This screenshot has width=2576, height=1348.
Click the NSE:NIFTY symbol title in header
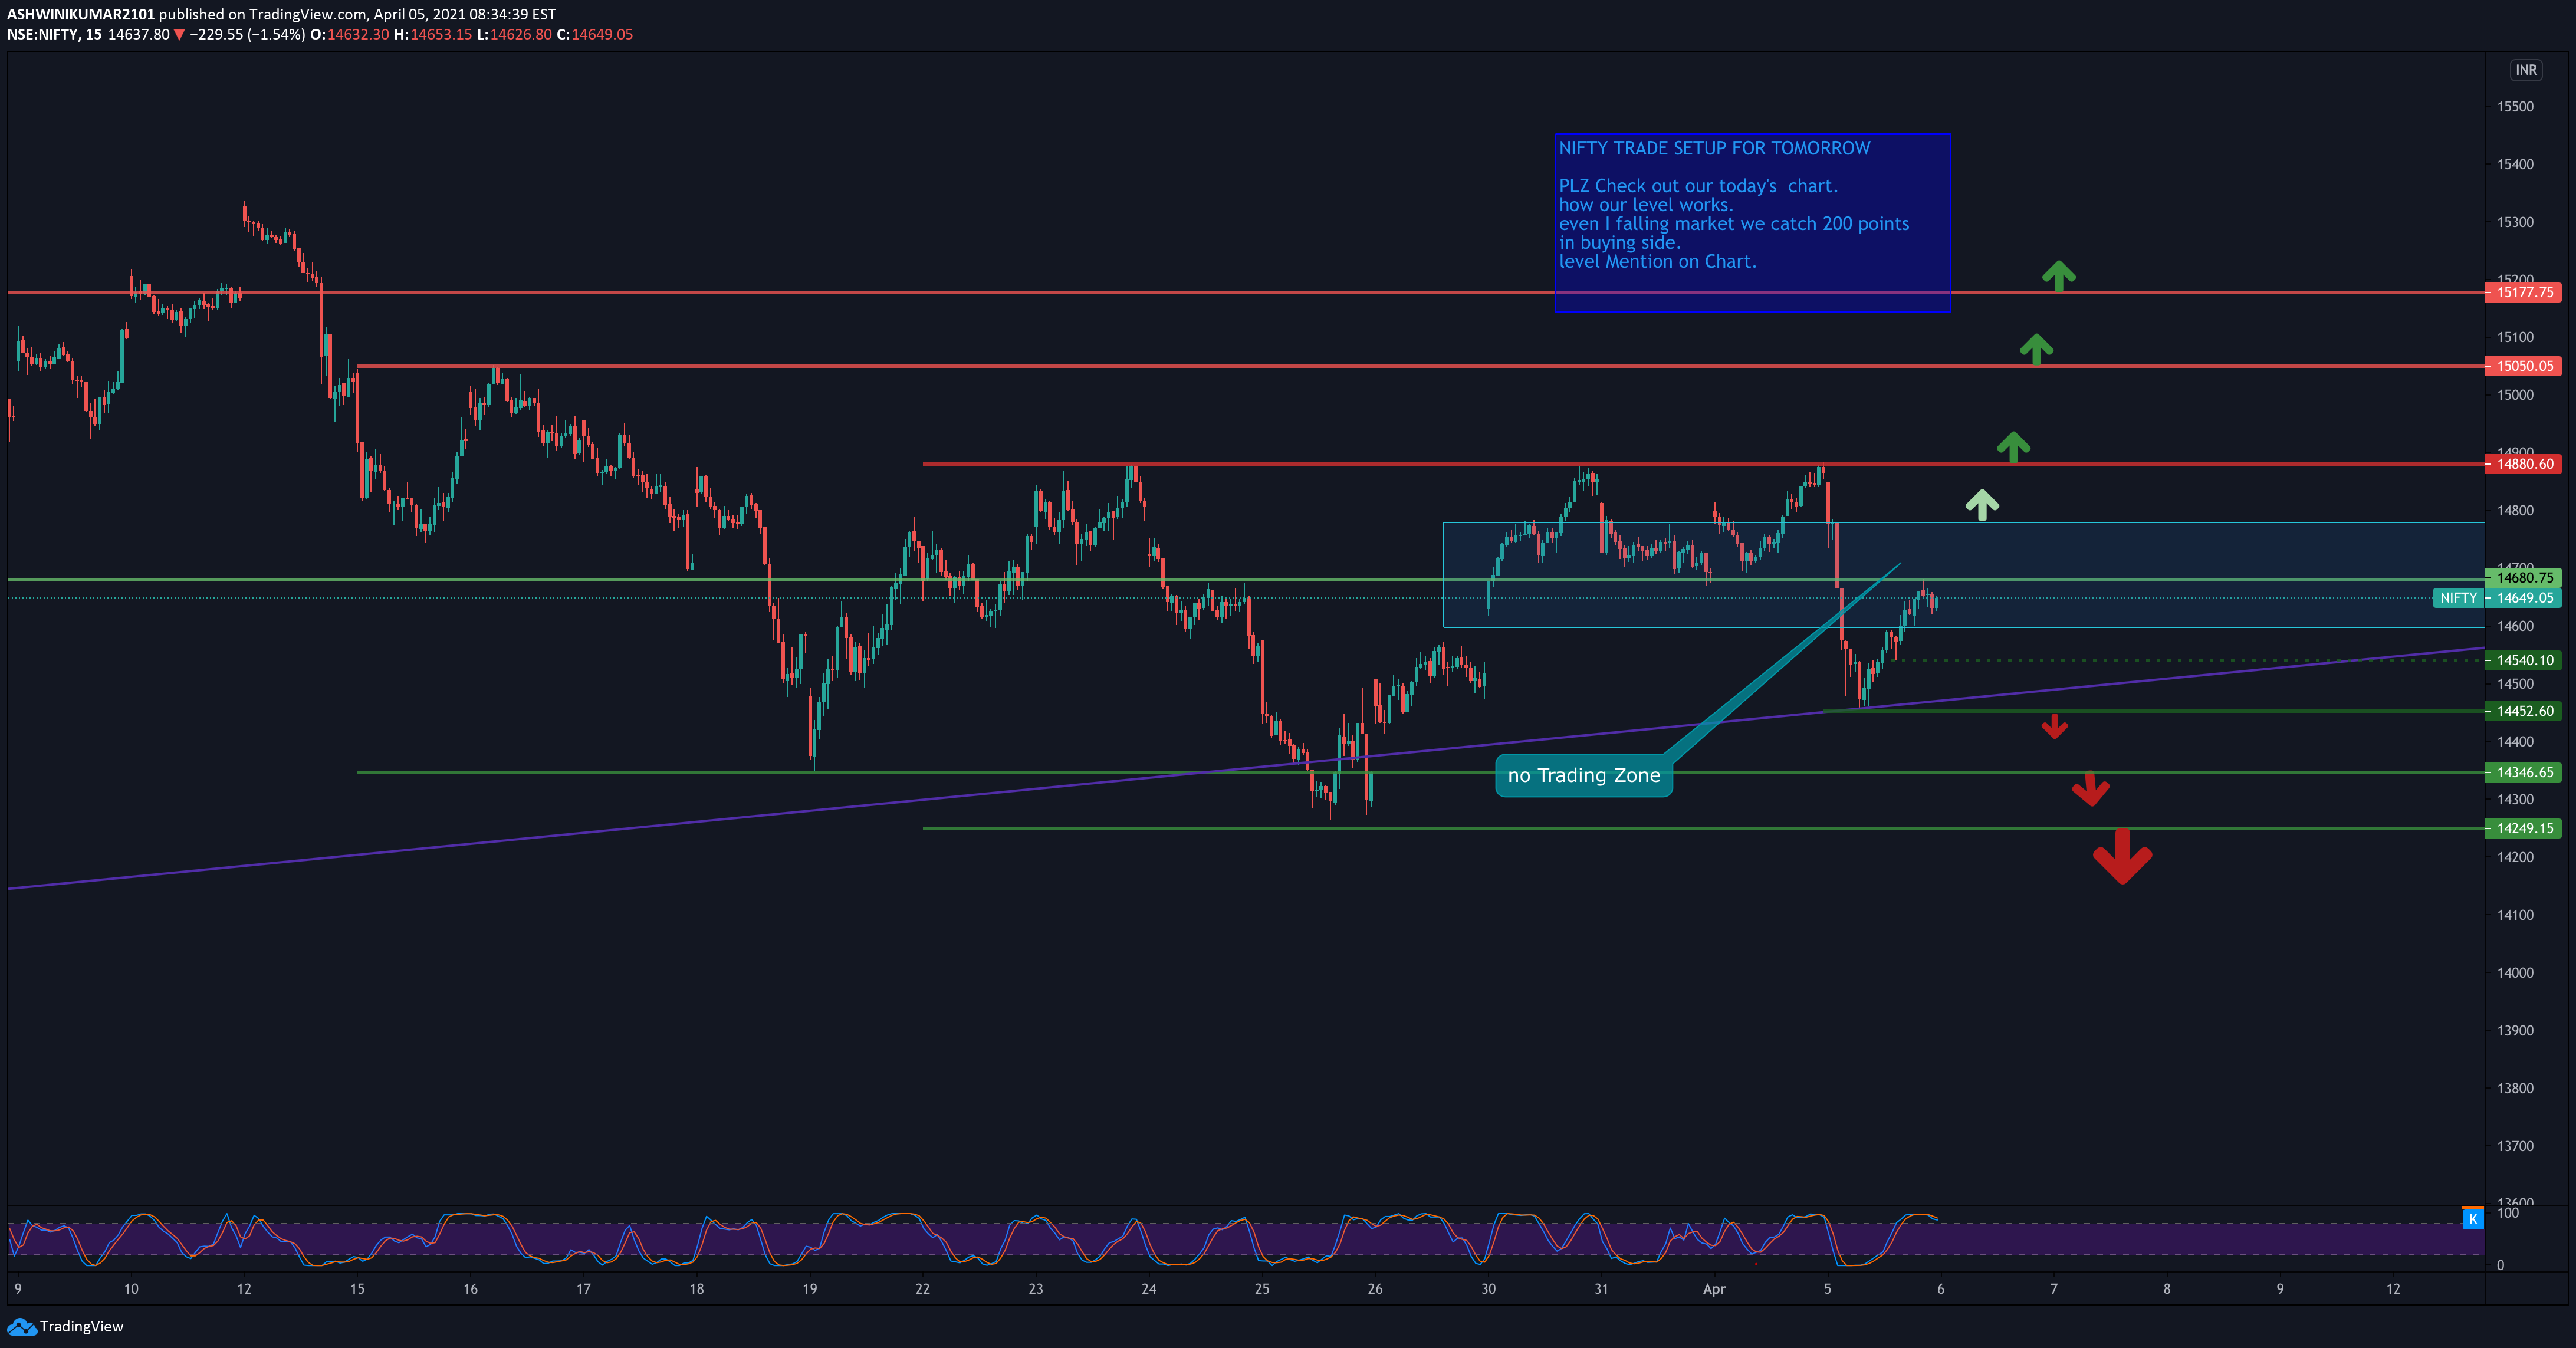point(43,34)
